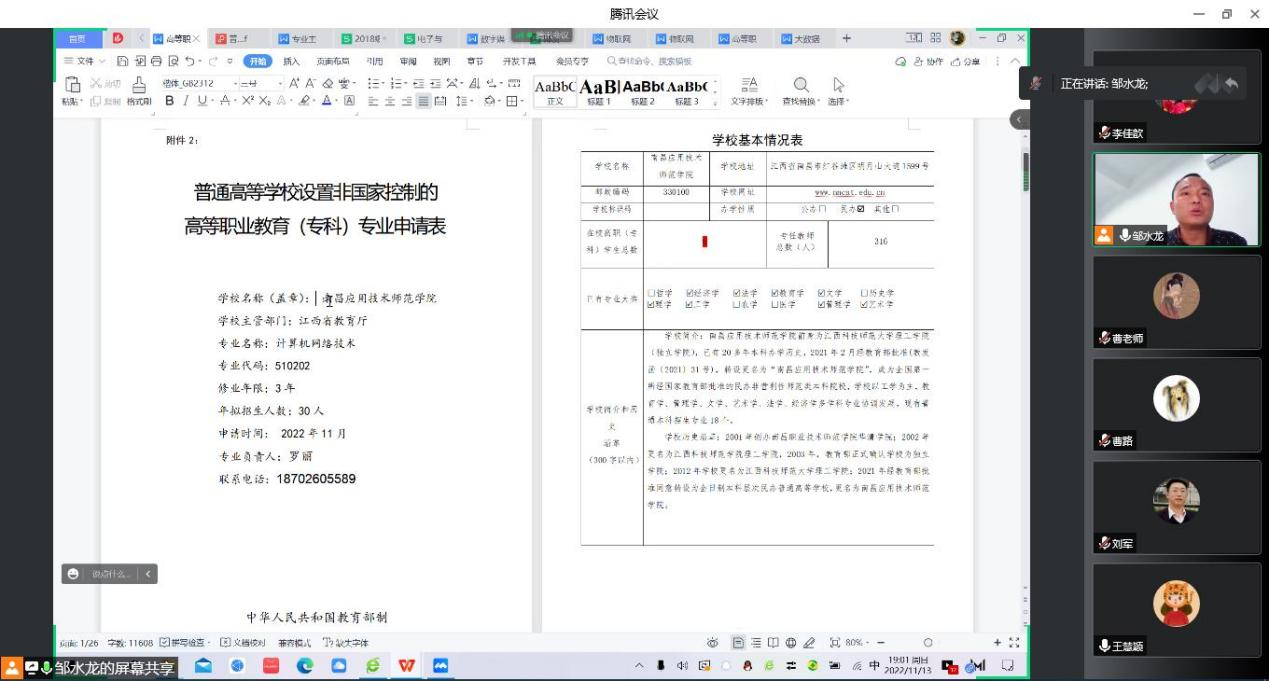Select 邹水龙's video thumbnail

coord(1174,199)
